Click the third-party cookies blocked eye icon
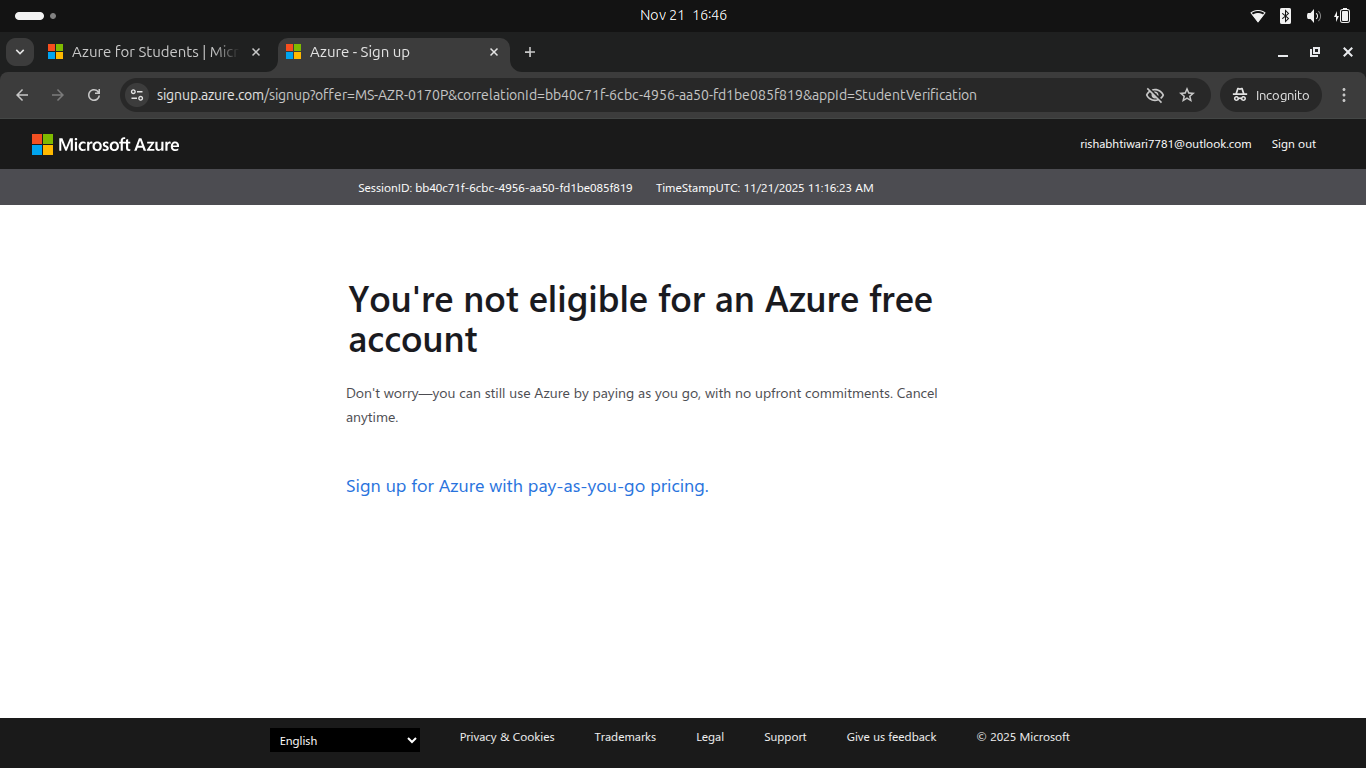Viewport: 1366px width, 768px height. [x=1155, y=95]
